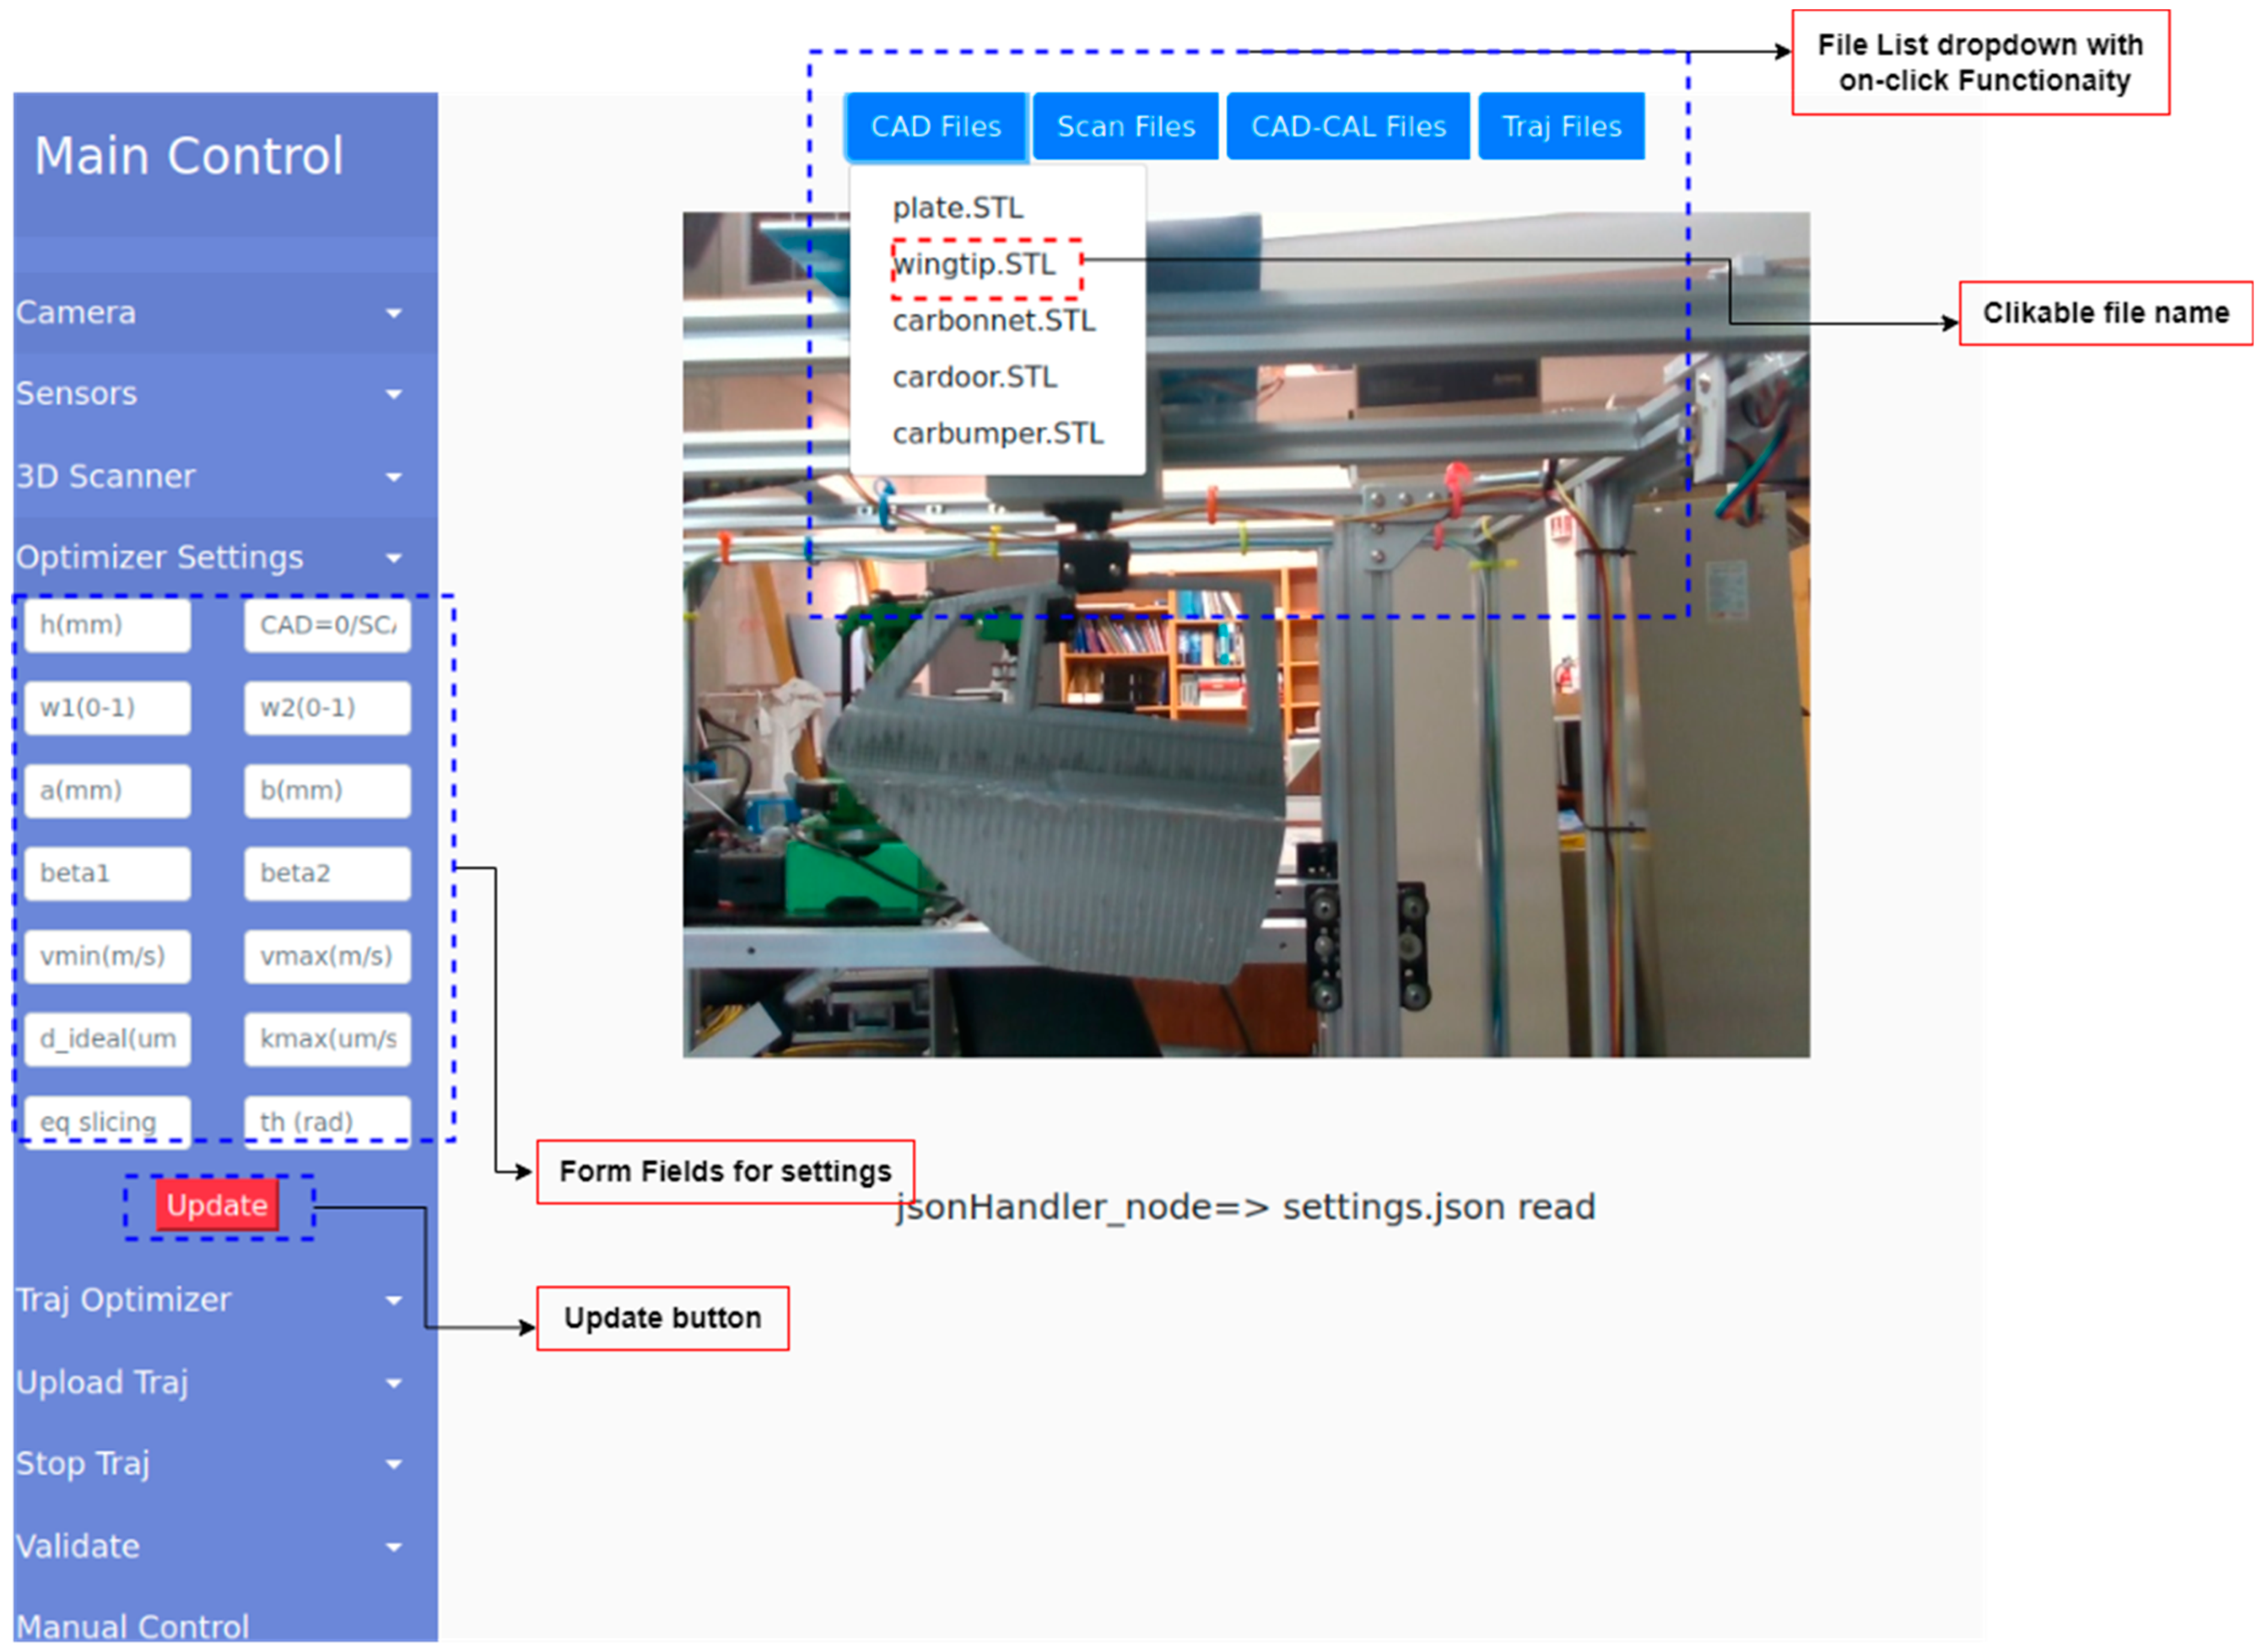
Task: Choose carbonnet.STL in dropdown list
Action: 994,321
